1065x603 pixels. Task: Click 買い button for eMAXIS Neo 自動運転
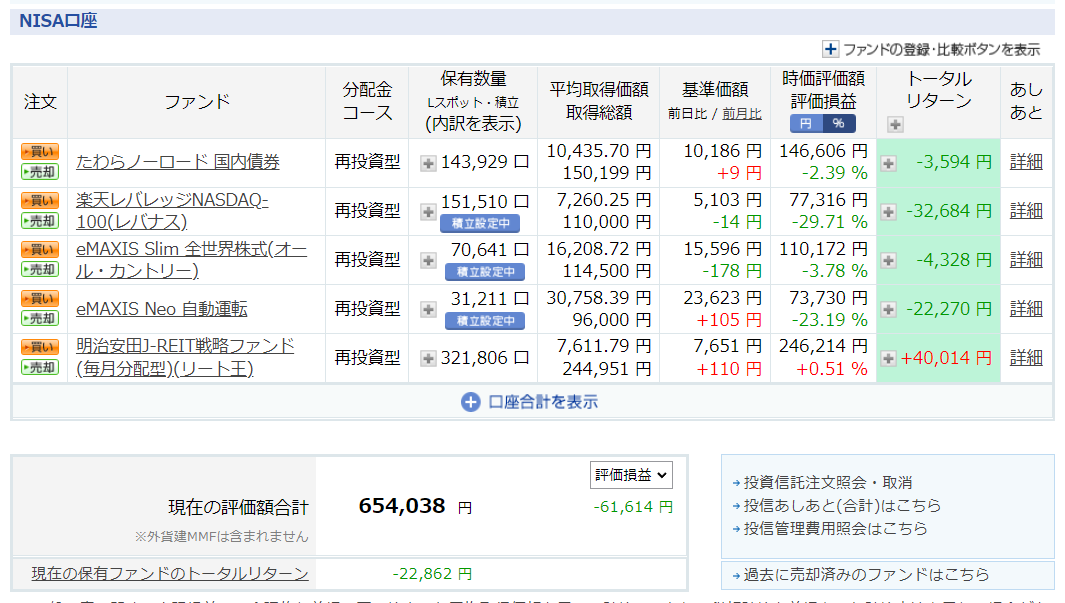coord(40,298)
